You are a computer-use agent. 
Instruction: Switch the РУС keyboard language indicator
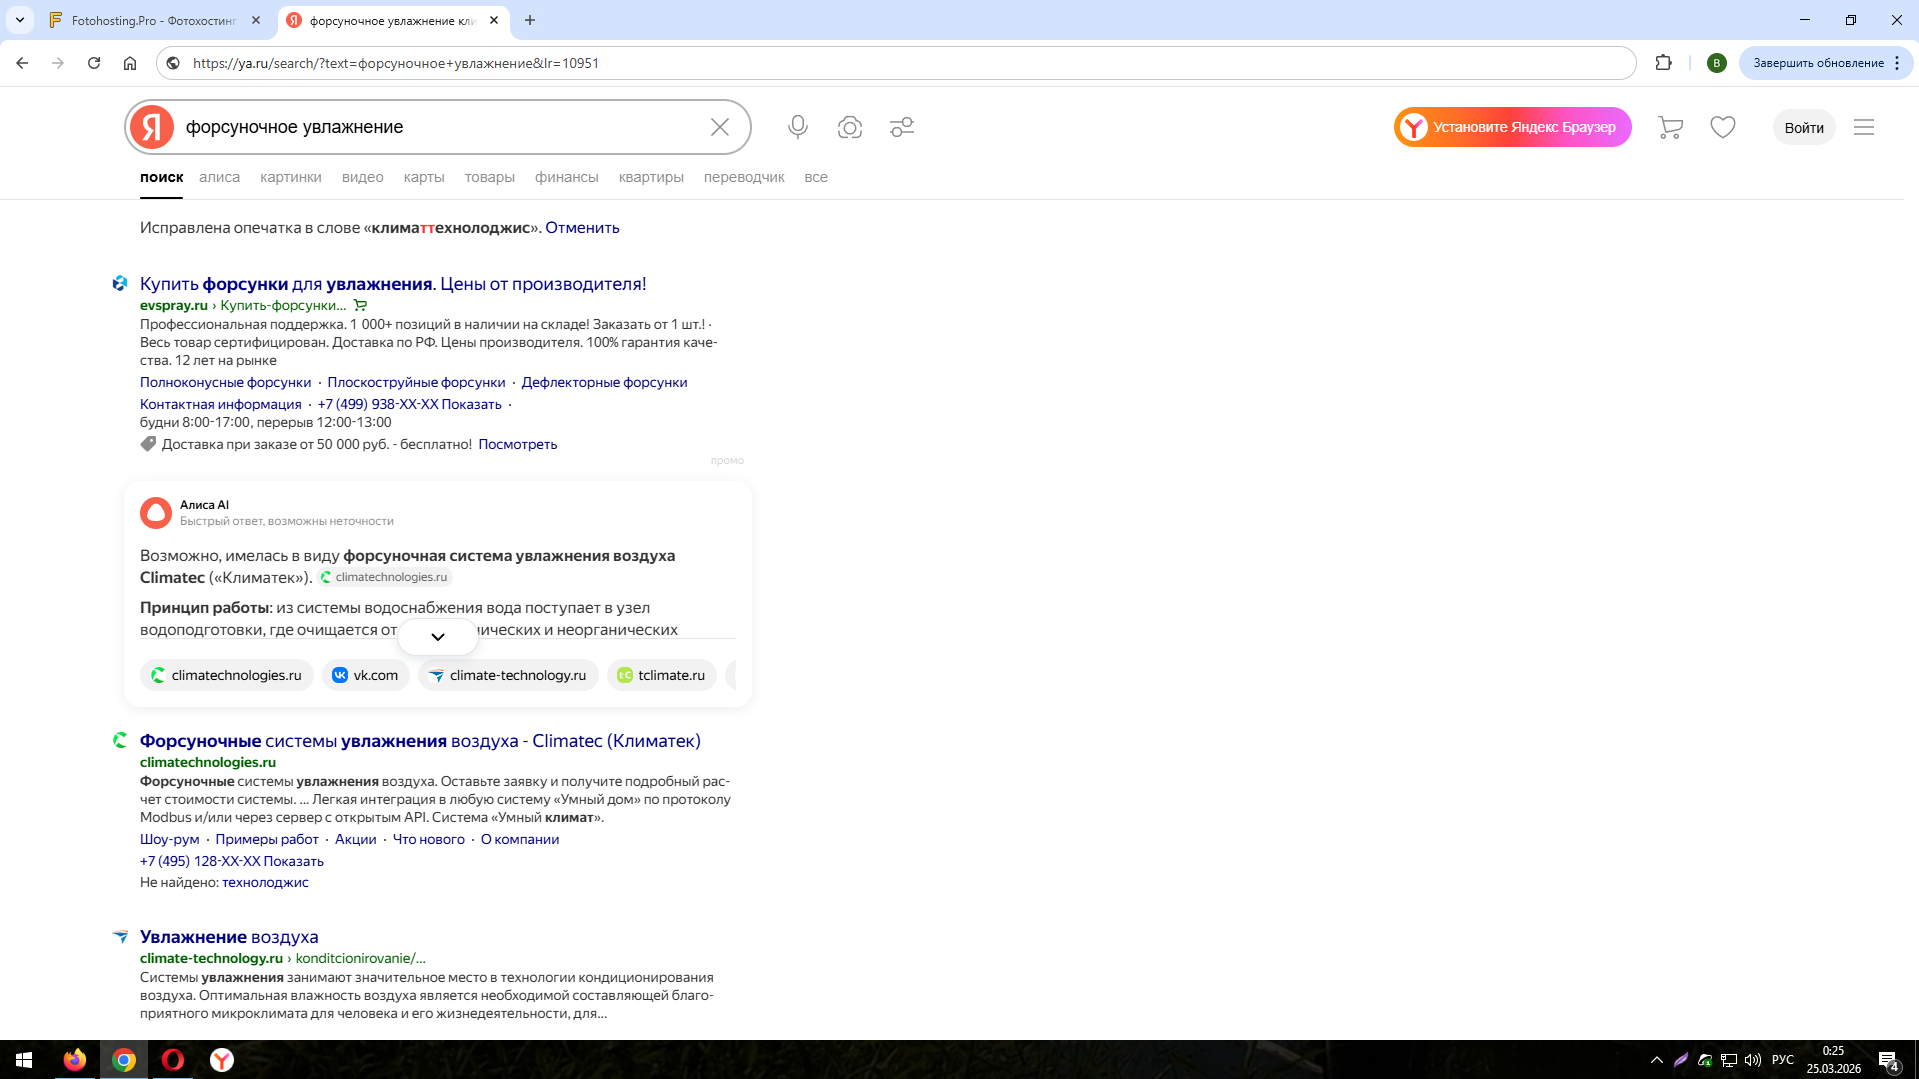[x=1783, y=1060]
